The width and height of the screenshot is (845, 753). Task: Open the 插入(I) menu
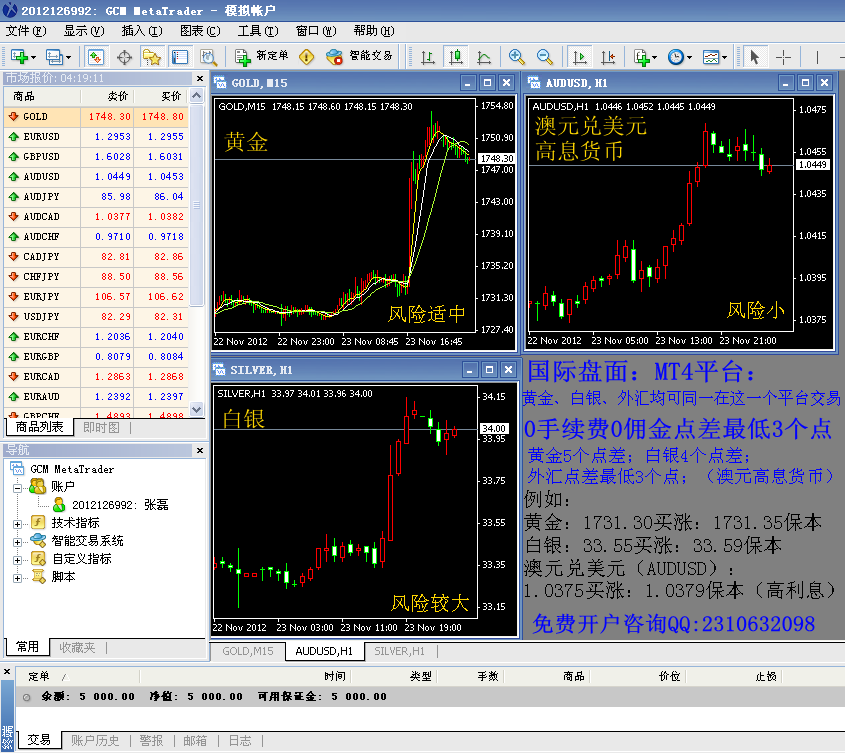click(142, 31)
